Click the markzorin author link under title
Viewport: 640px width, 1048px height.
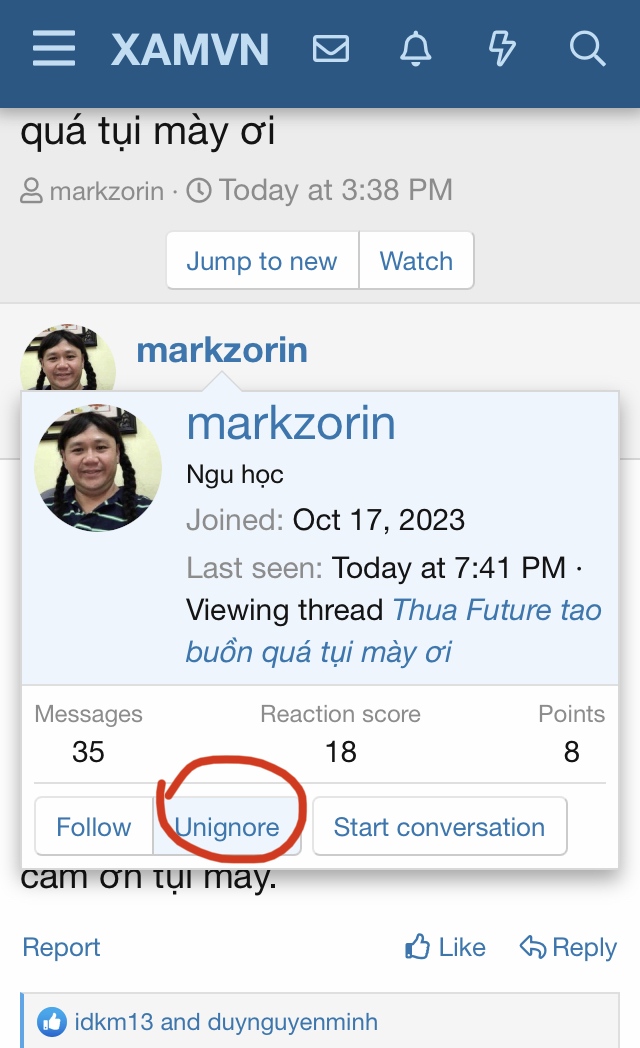point(106,190)
